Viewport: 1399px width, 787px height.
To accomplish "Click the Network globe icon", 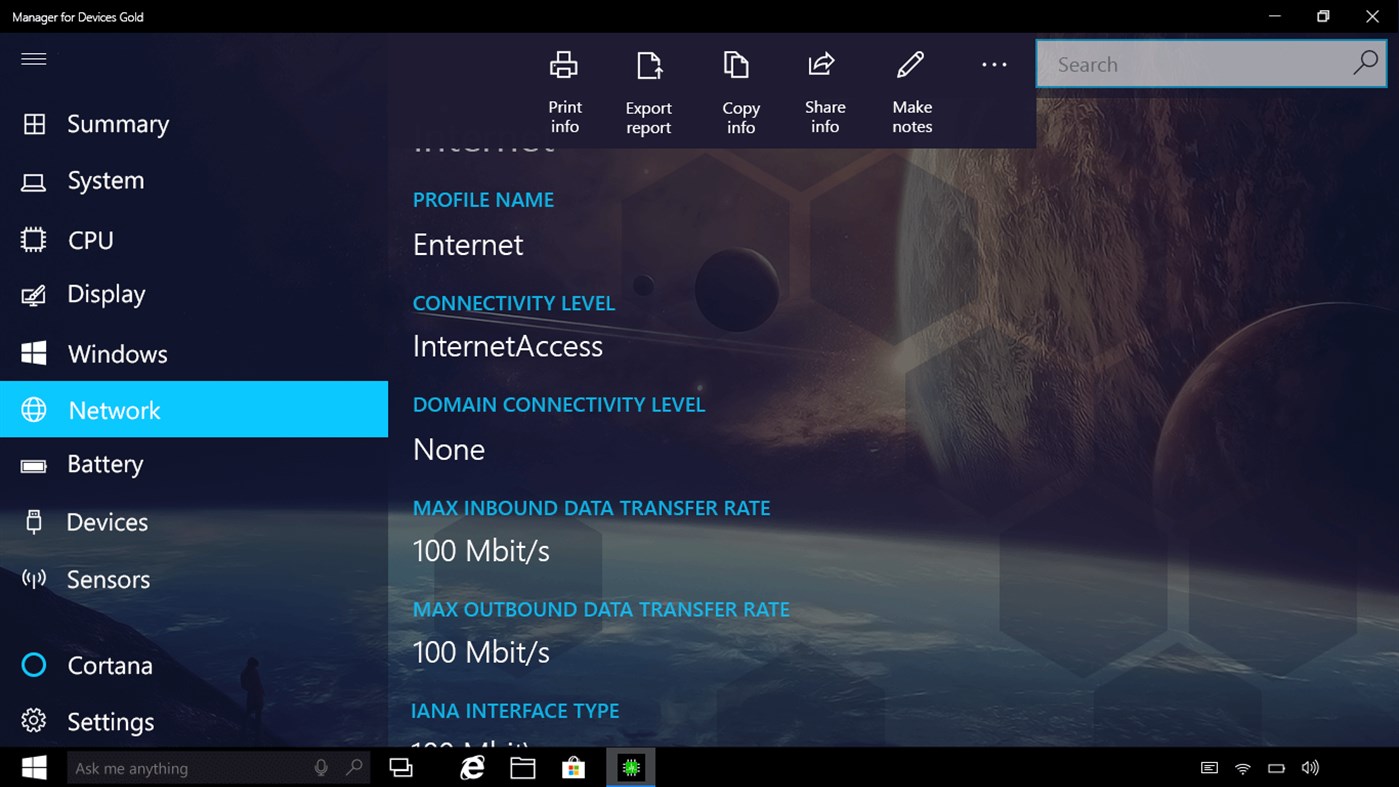I will [33, 409].
